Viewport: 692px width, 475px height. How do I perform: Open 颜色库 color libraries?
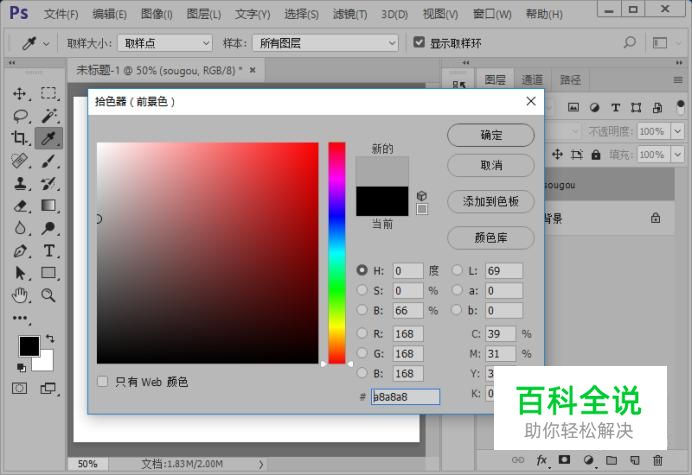click(x=491, y=238)
